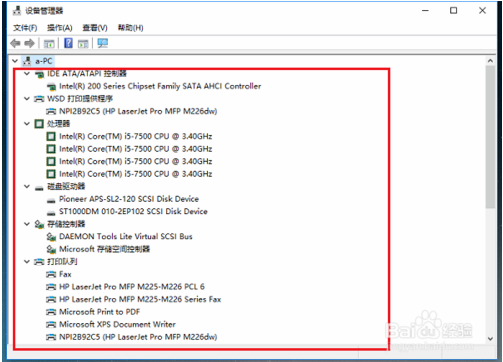Collapse the IDE ATA/ATAPI 控制器 node
This screenshot has height=362, width=503.
27,73
